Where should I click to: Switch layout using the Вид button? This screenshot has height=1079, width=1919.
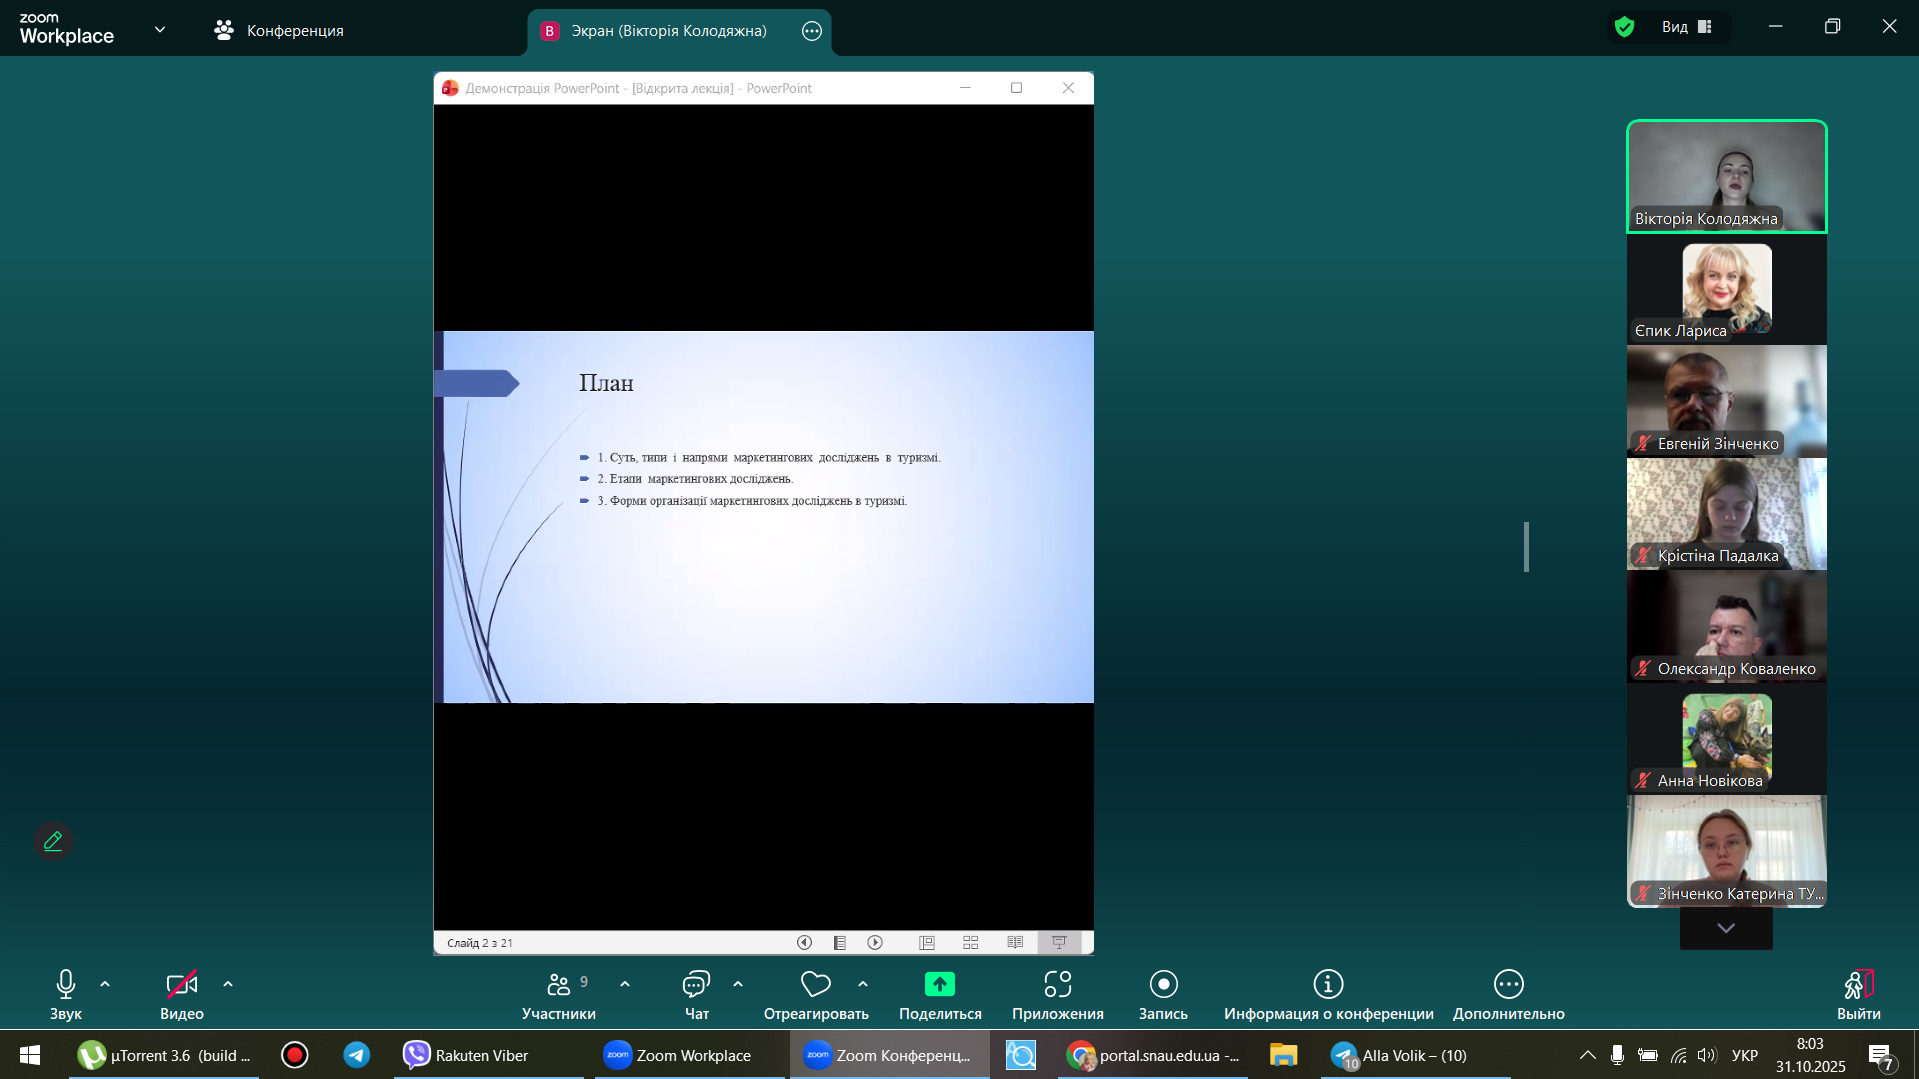[1687, 27]
